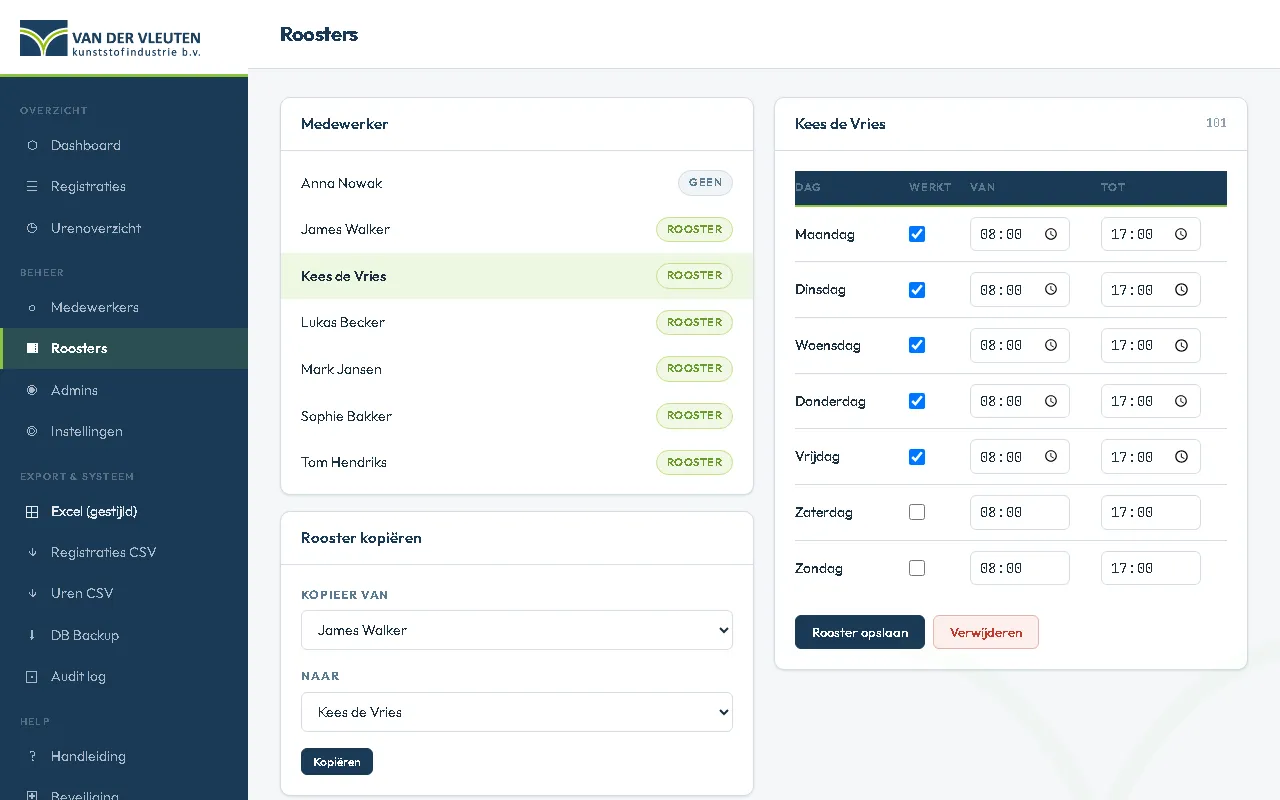Open the Urenoverzicht menu entry
This screenshot has width=1280, height=800.
(x=124, y=228)
